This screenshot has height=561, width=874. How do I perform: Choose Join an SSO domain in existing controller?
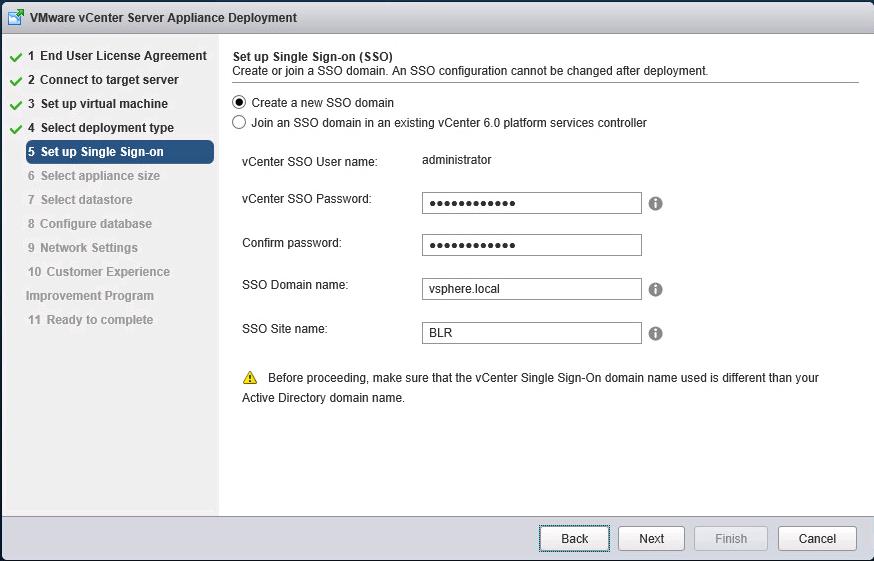tap(239, 123)
